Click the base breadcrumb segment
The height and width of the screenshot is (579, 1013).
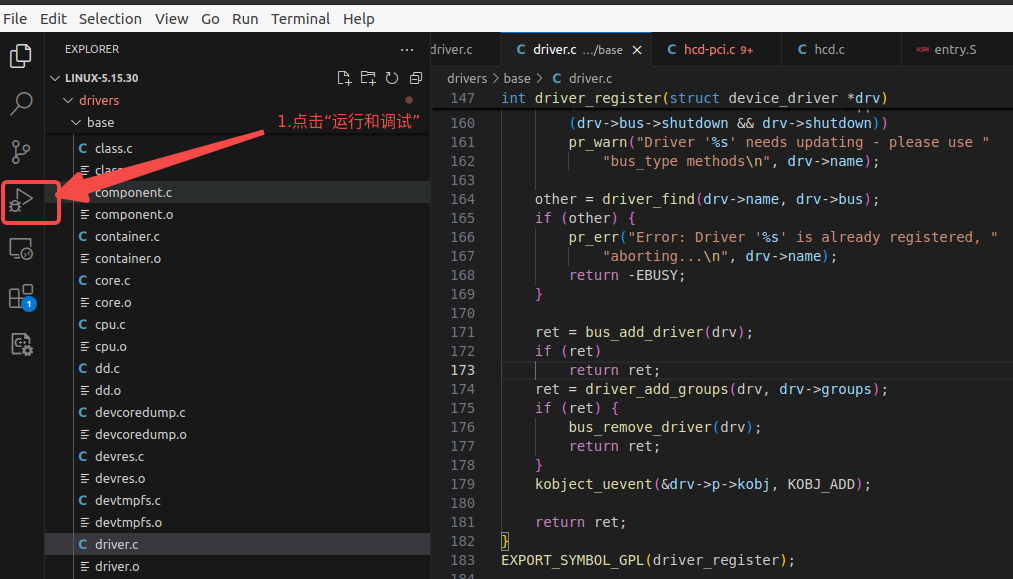pos(517,78)
